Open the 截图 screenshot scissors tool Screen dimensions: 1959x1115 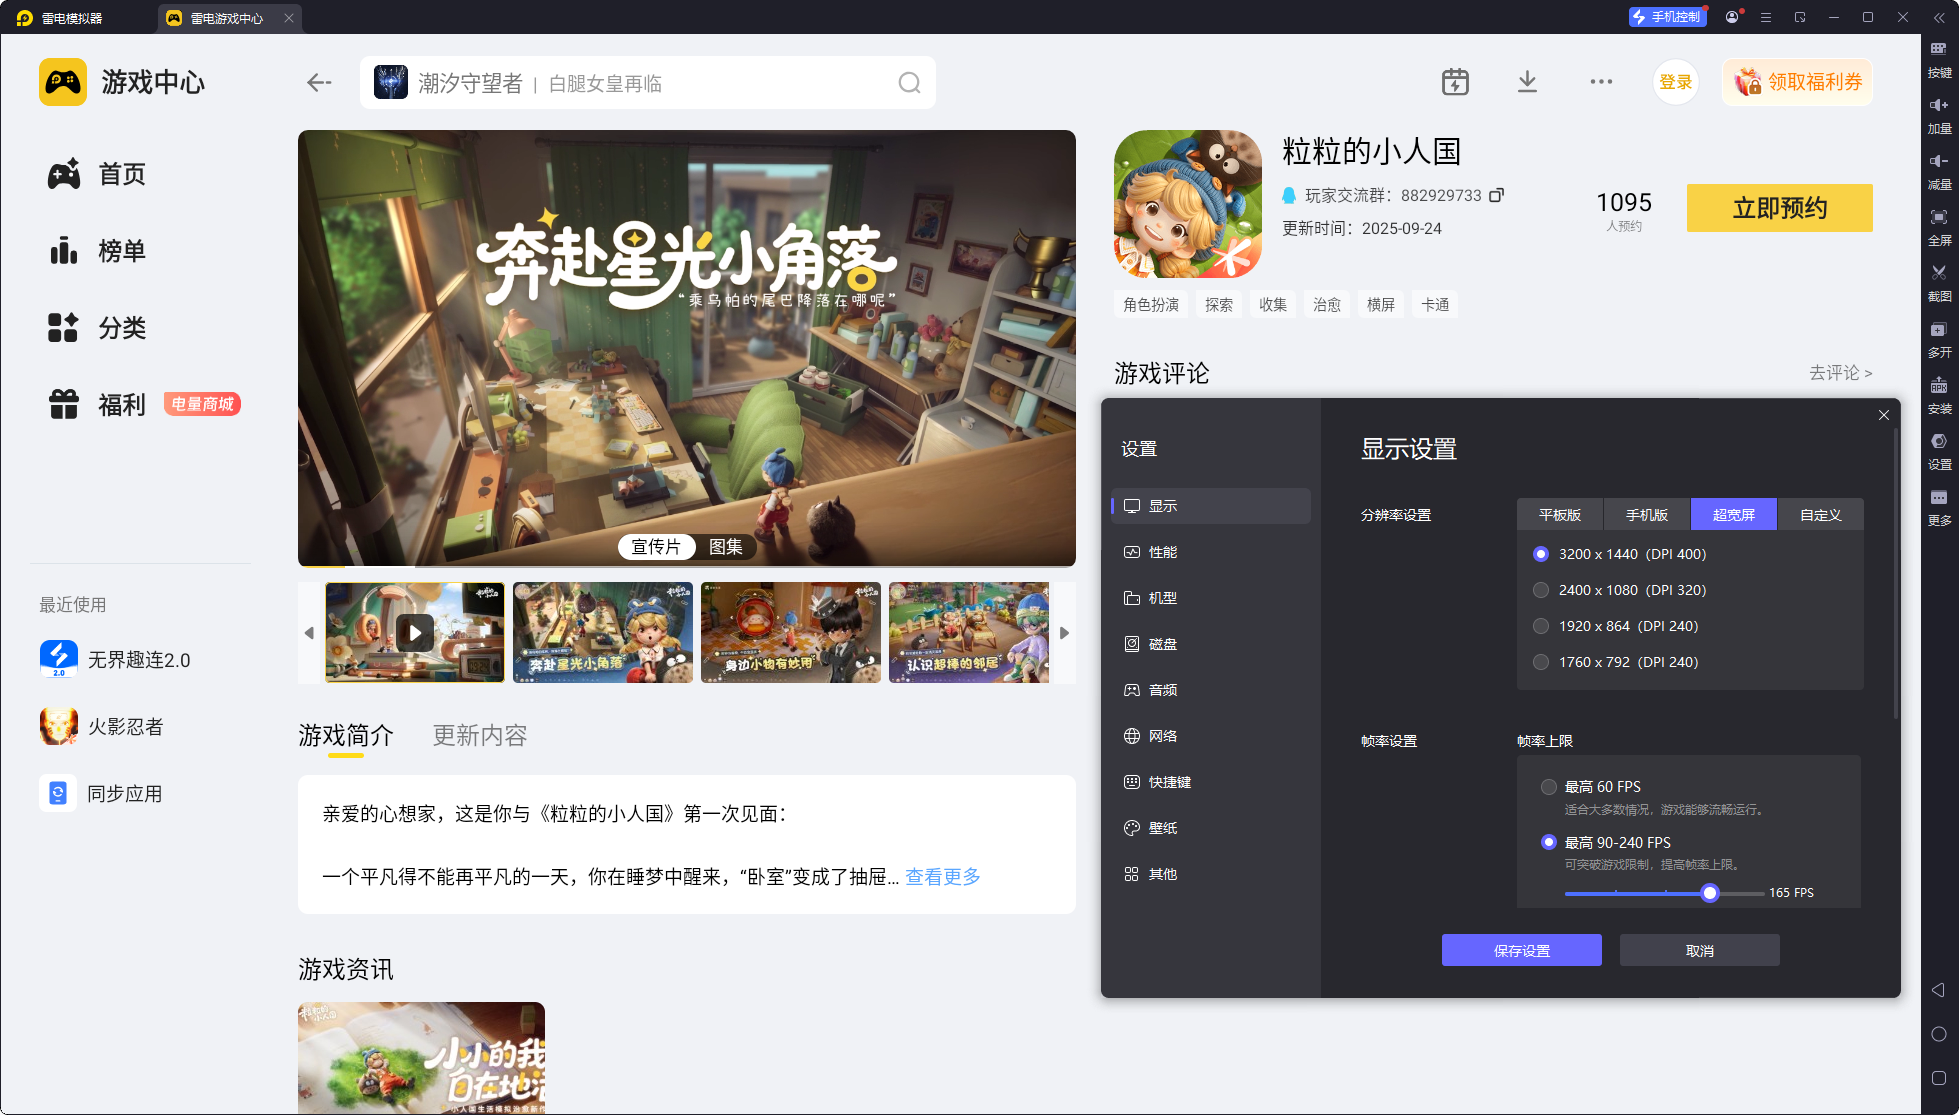coord(1939,273)
